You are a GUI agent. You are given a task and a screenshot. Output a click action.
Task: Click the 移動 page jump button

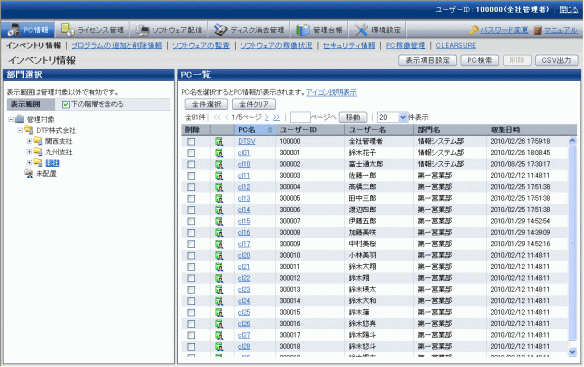click(x=353, y=117)
